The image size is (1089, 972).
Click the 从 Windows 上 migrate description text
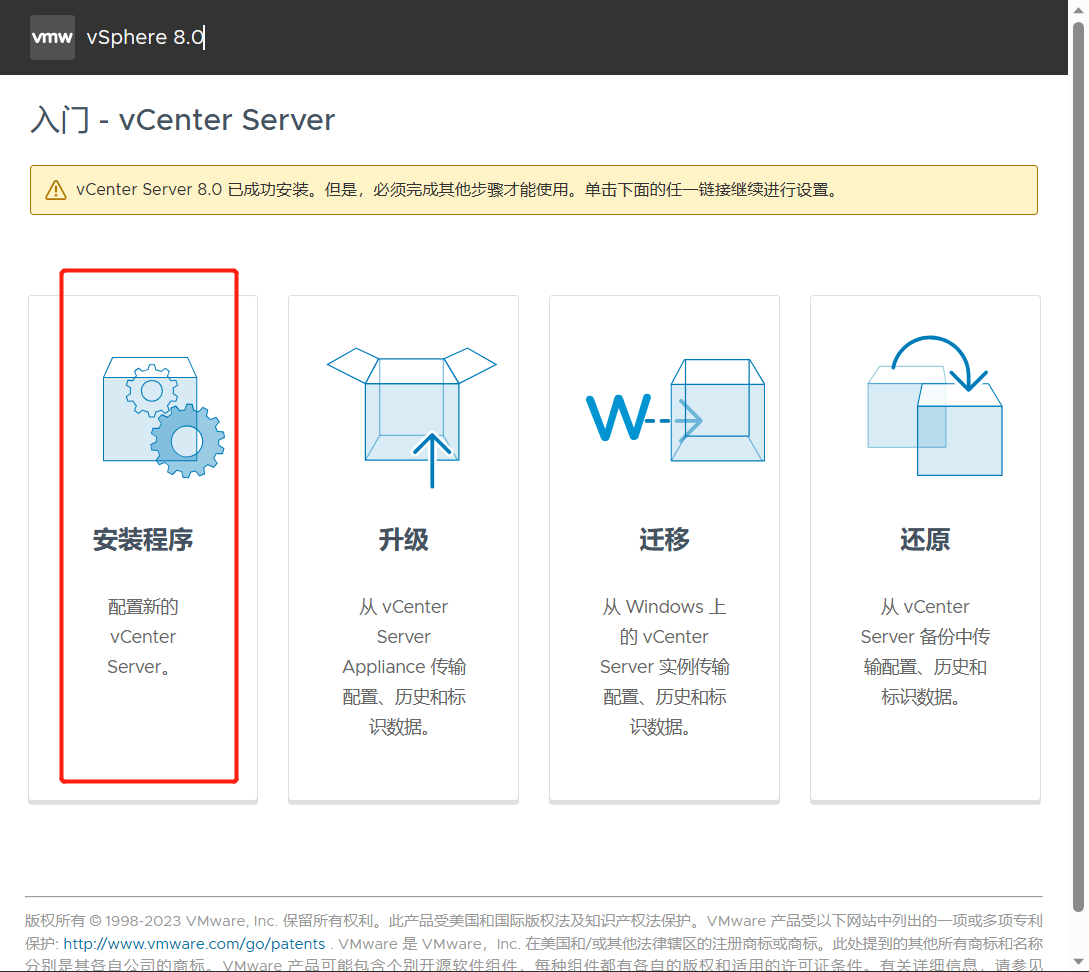coord(665,667)
